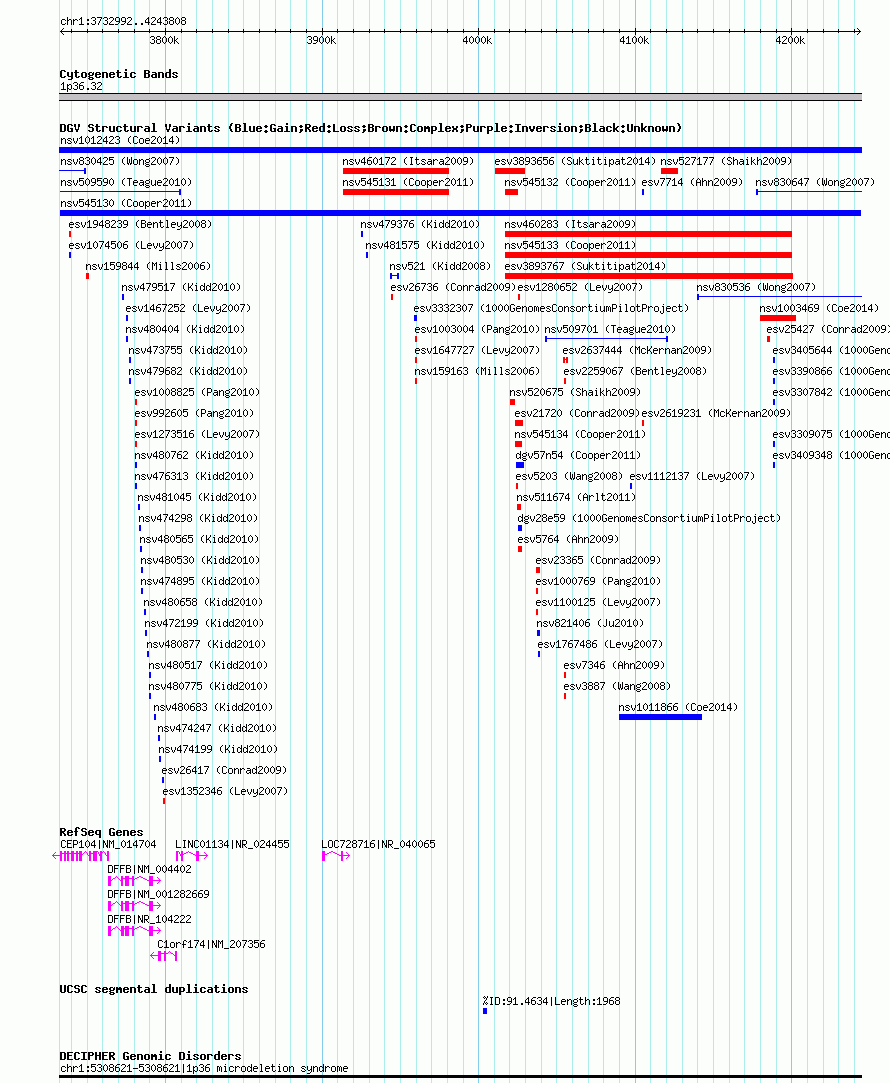Click esv3887 (Wang2008) label
890x1083 pixels.
(617, 687)
